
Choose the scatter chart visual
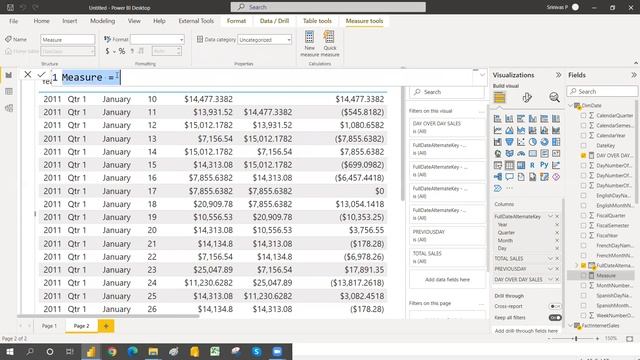point(521,142)
